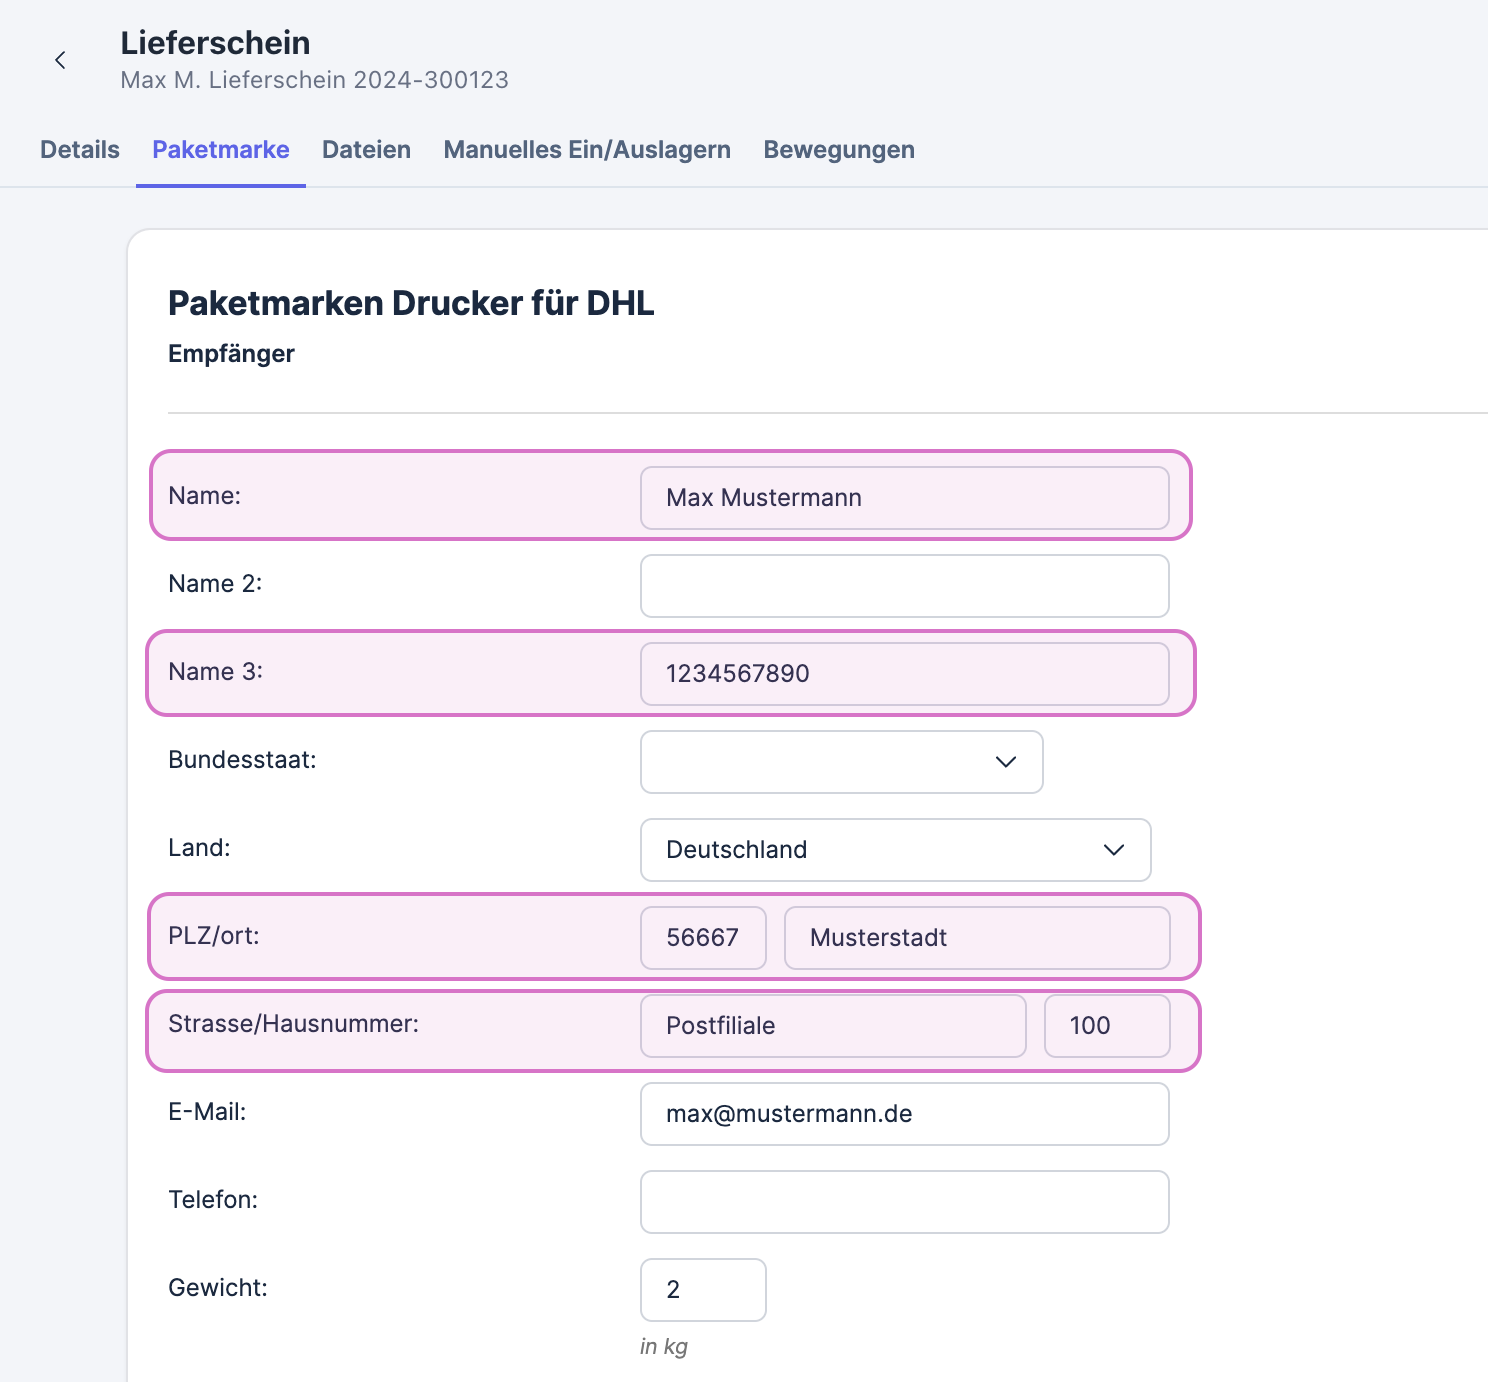Click the PLZ field with 56667
Screen dimensions: 1488x1382
[703, 938]
